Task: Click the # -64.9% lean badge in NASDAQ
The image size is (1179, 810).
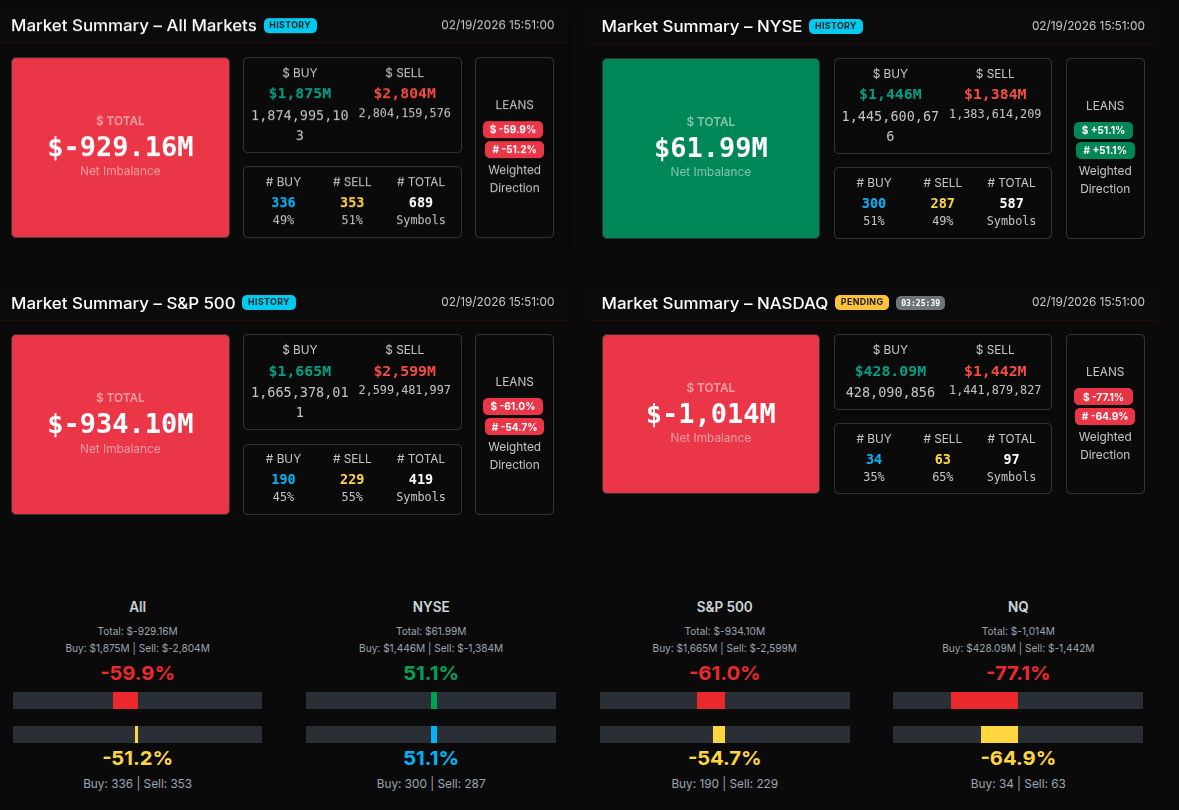Action: click(1104, 416)
